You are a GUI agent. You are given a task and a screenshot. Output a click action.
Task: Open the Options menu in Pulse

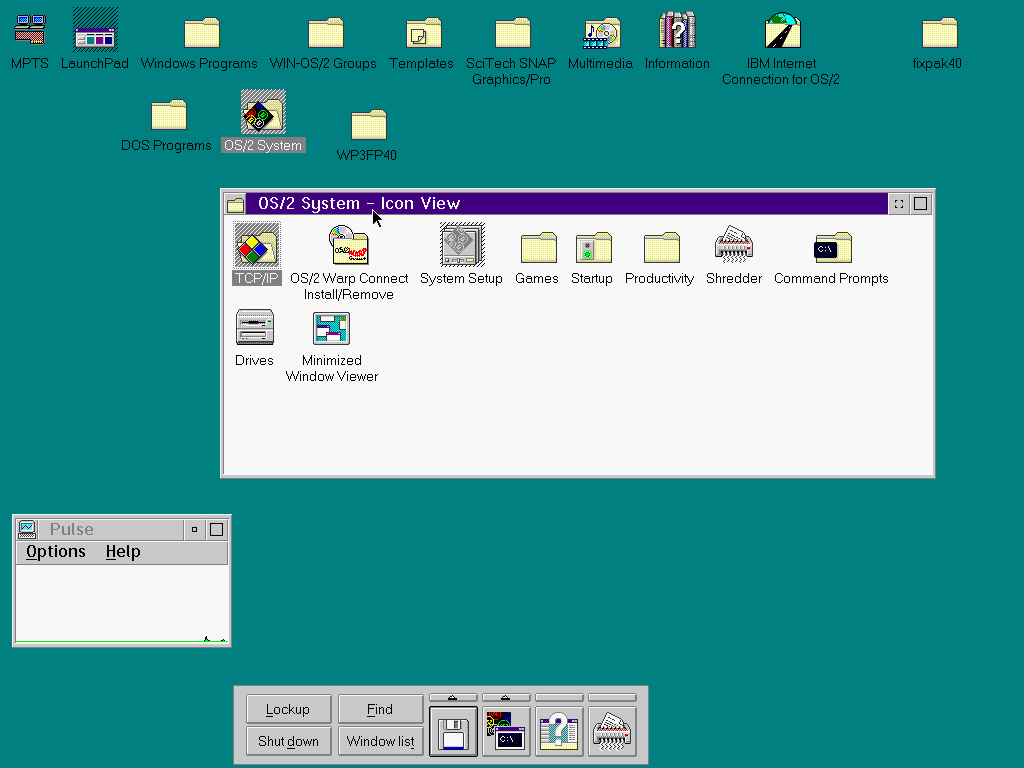tap(56, 552)
